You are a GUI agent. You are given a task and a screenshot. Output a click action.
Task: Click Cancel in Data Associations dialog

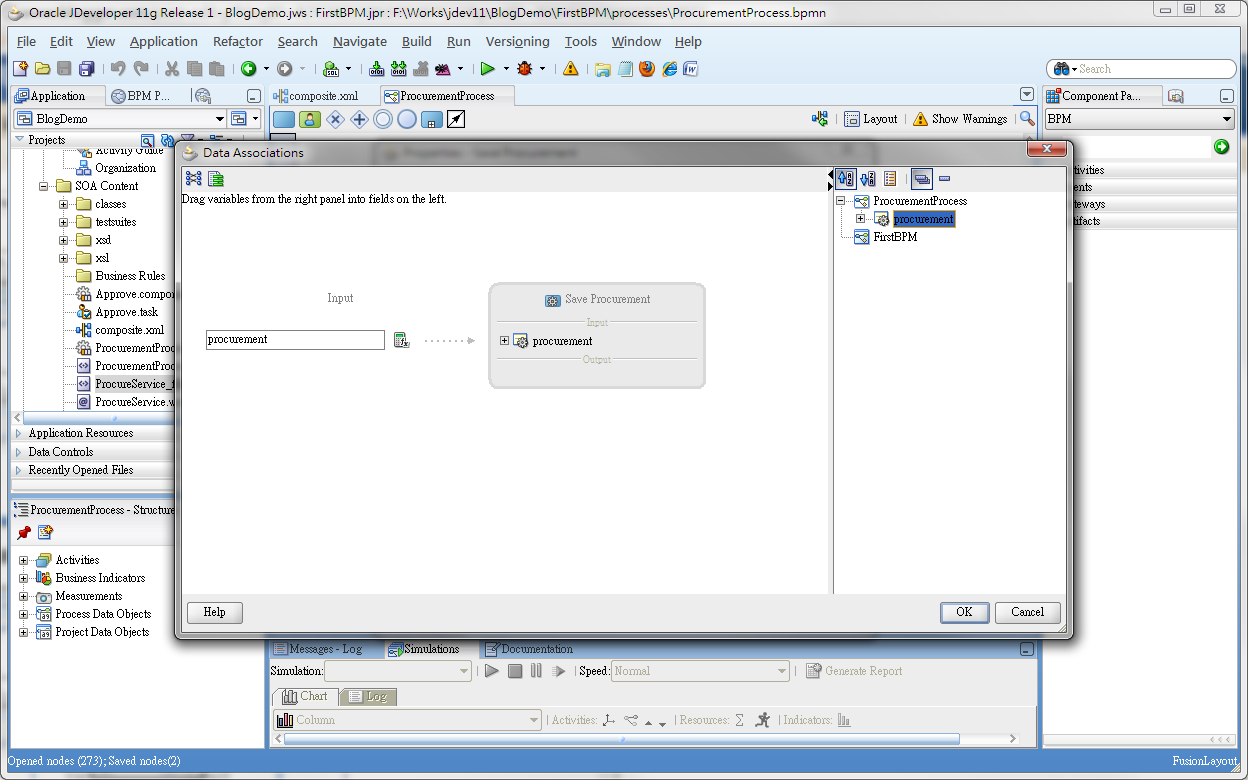click(1027, 612)
